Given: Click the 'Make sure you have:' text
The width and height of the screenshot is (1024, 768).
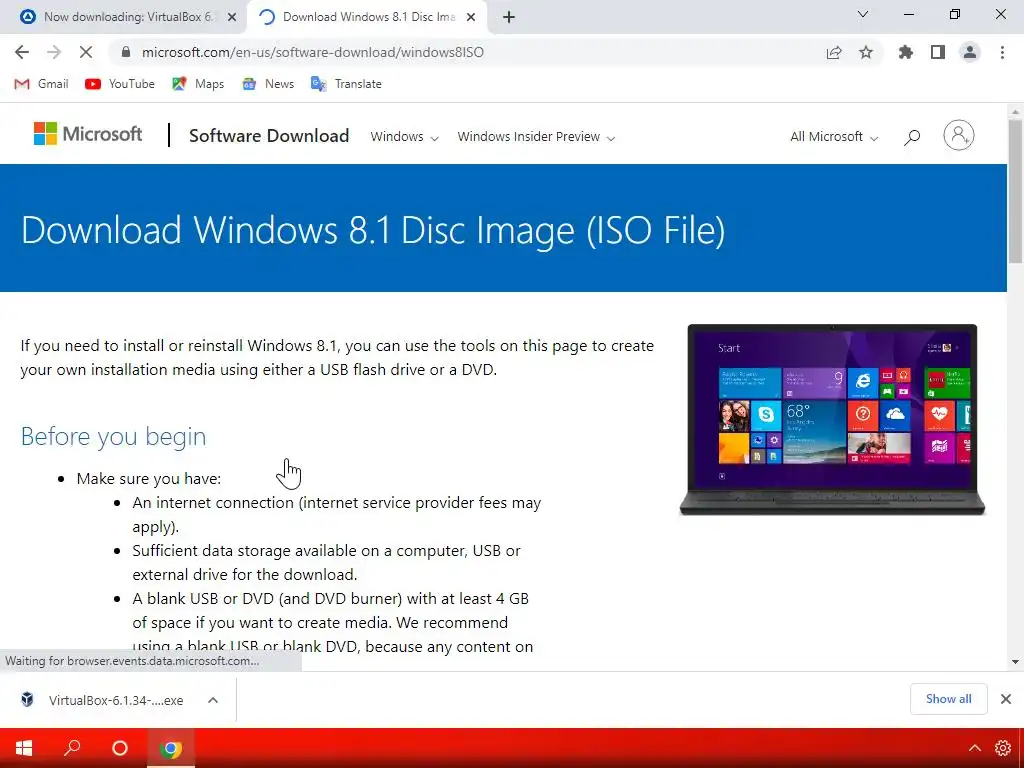Looking at the screenshot, I should coord(149,479).
